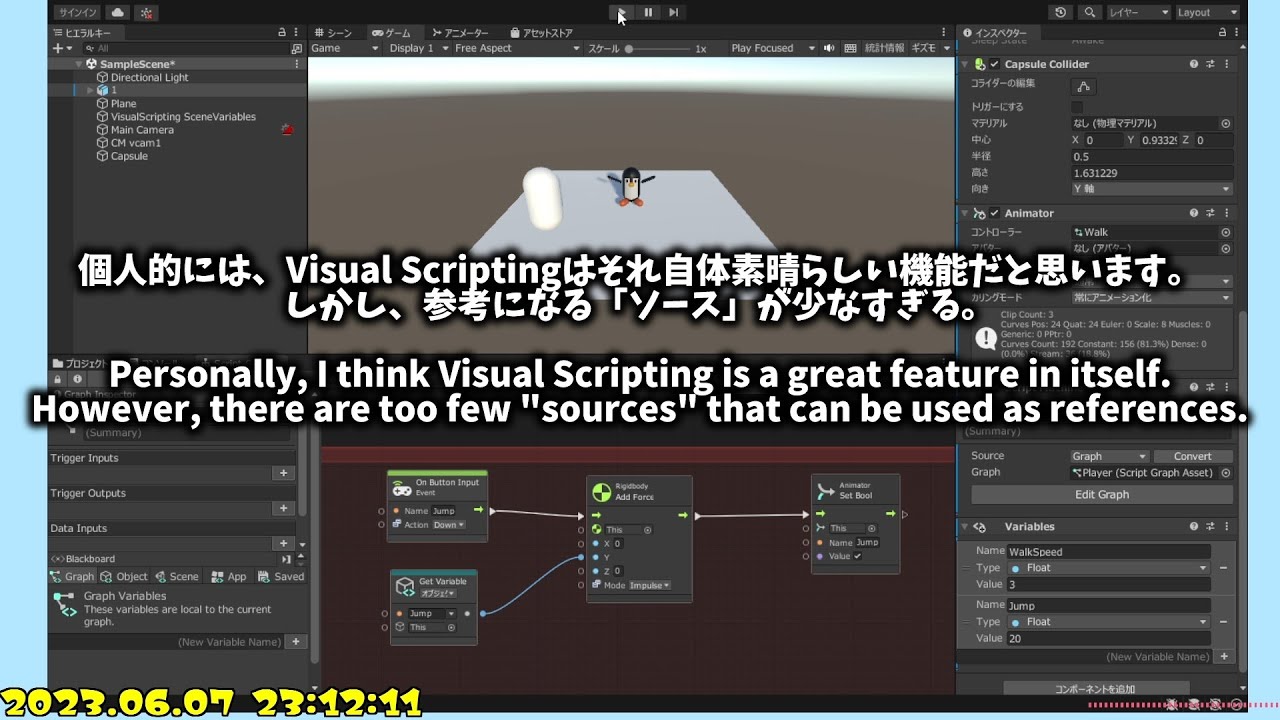Click the On Button Input node gamepad icon
Viewport: 1280px width, 720px height.
(400, 487)
